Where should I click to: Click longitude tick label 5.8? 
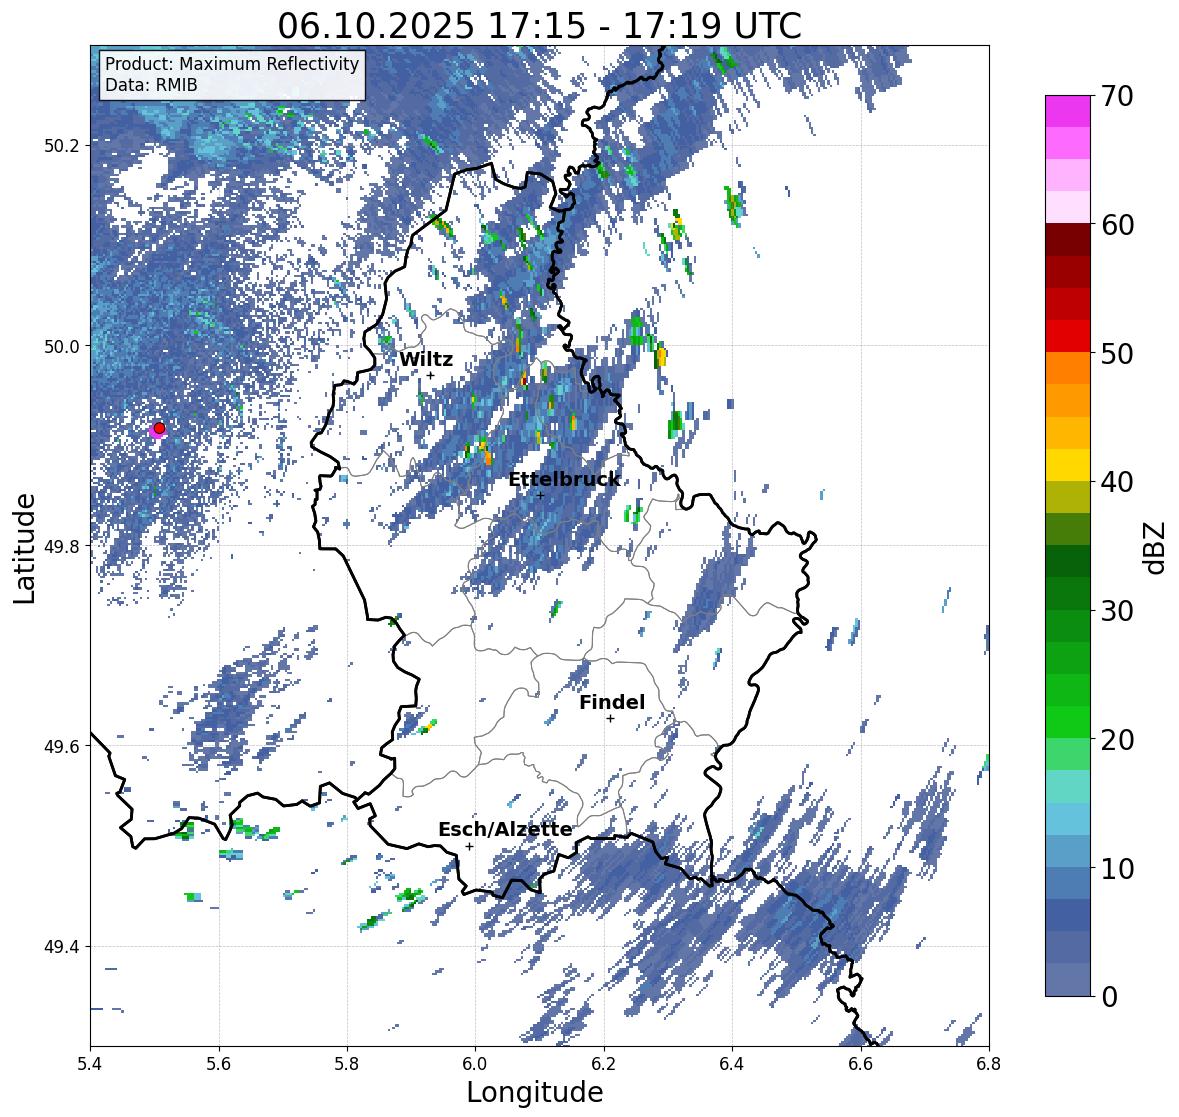coord(347,1063)
